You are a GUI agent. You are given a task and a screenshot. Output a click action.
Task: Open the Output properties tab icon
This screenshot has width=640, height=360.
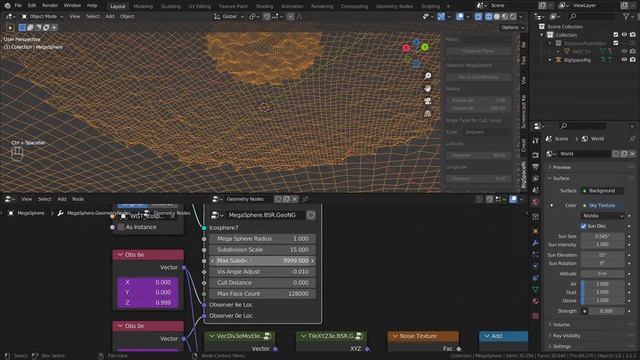536,167
